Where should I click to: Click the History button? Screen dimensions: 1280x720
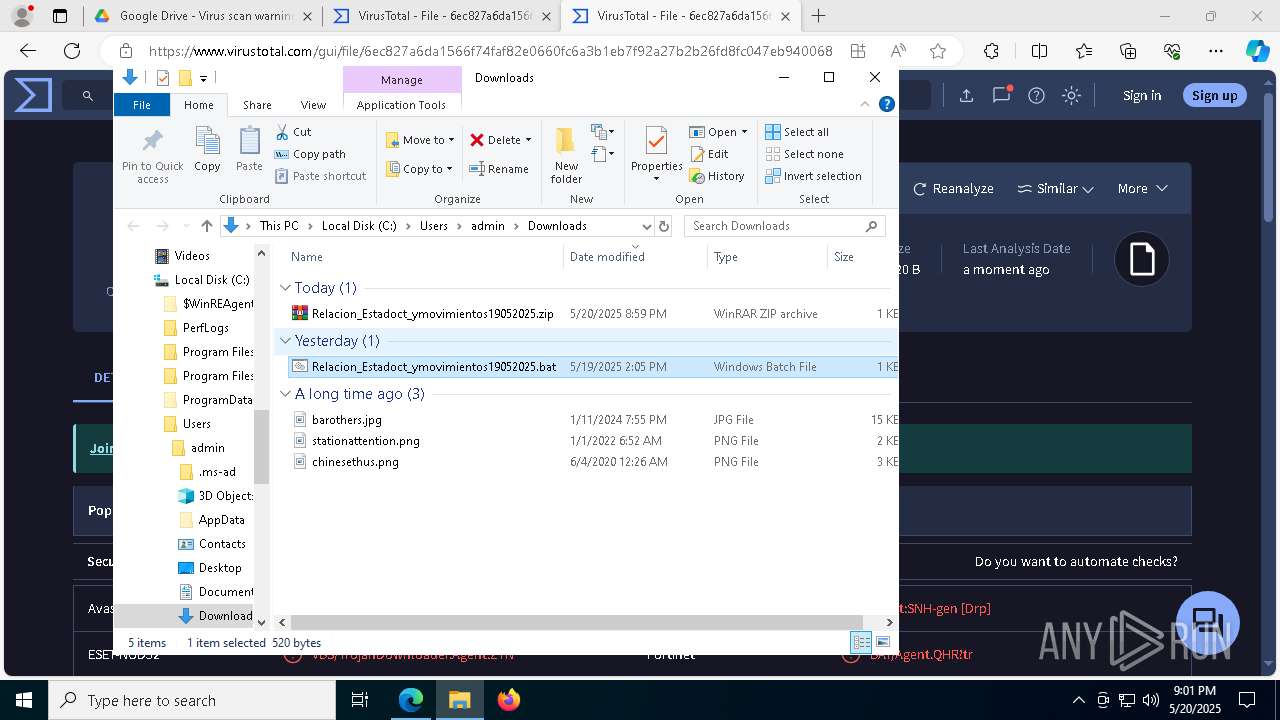[x=717, y=176]
